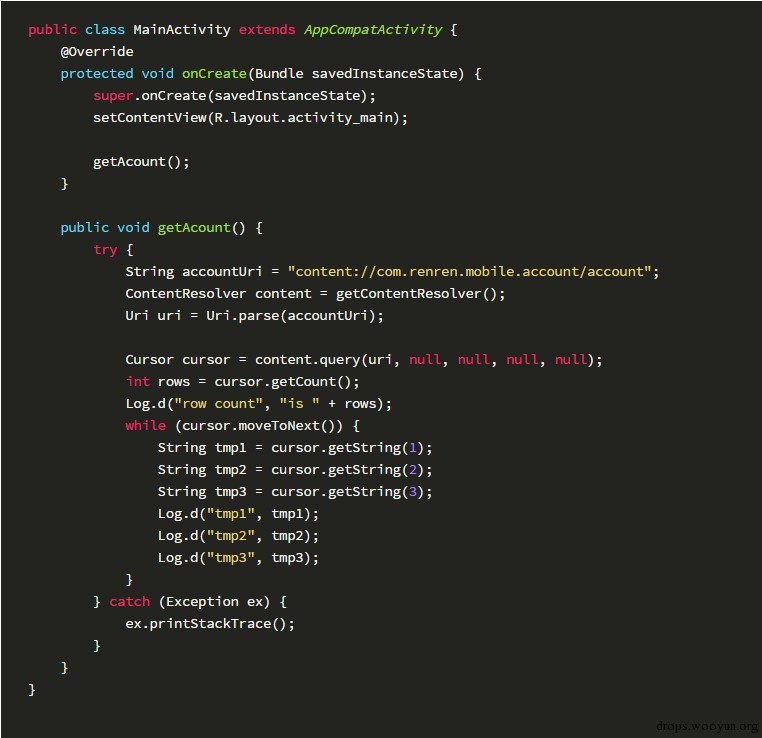Viewport: 762px width, 738px height.
Task: Click the MainActivity class name
Action: coord(182,30)
